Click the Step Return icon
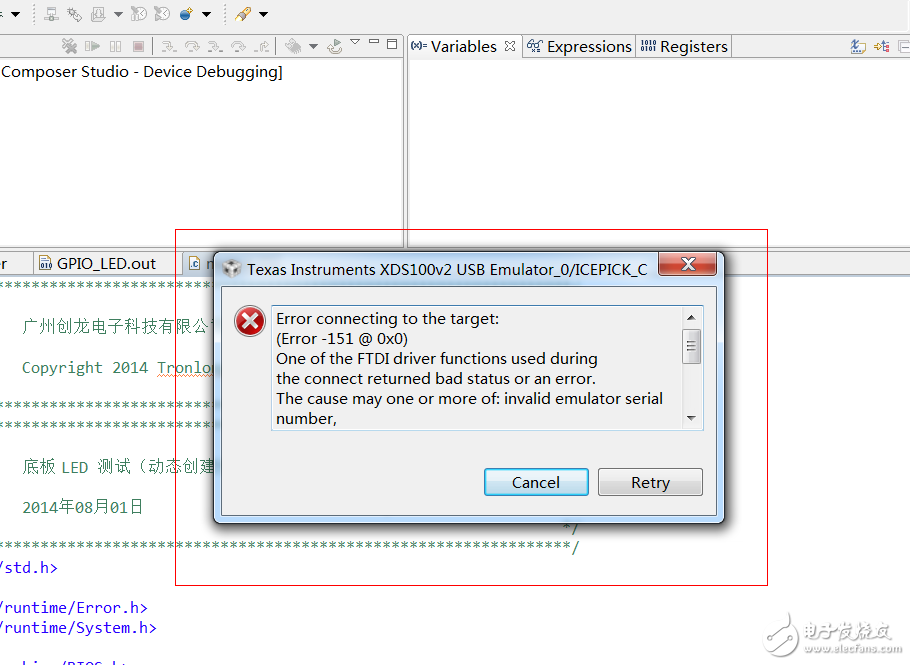910x665 pixels. pos(262,46)
